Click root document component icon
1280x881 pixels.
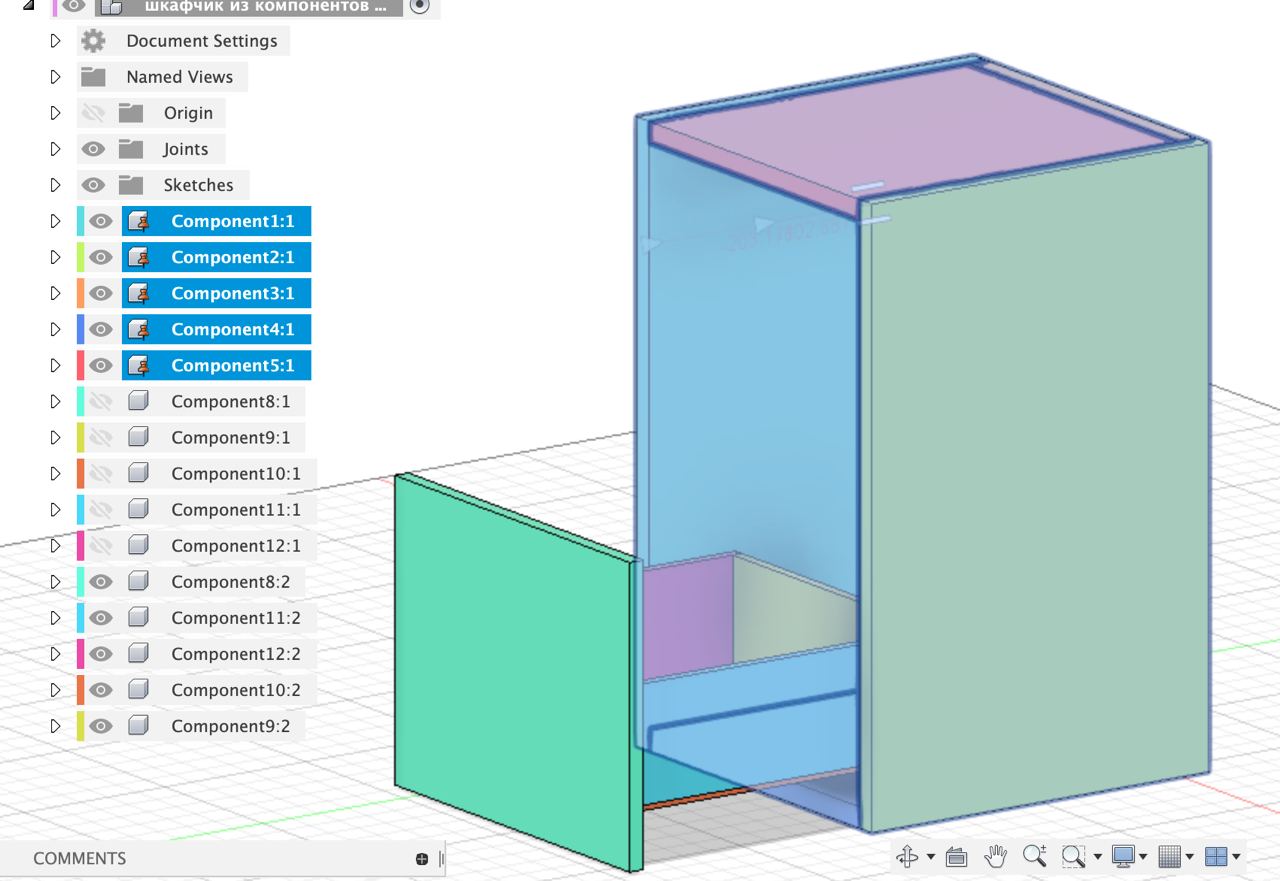tap(111, 6)
